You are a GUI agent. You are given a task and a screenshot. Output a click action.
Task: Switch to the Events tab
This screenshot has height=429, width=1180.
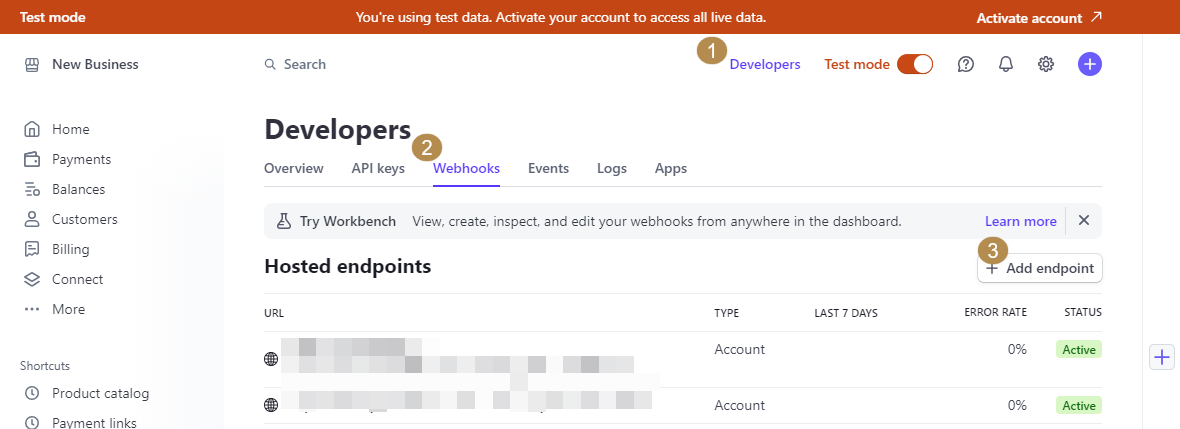tap(548, 168)
